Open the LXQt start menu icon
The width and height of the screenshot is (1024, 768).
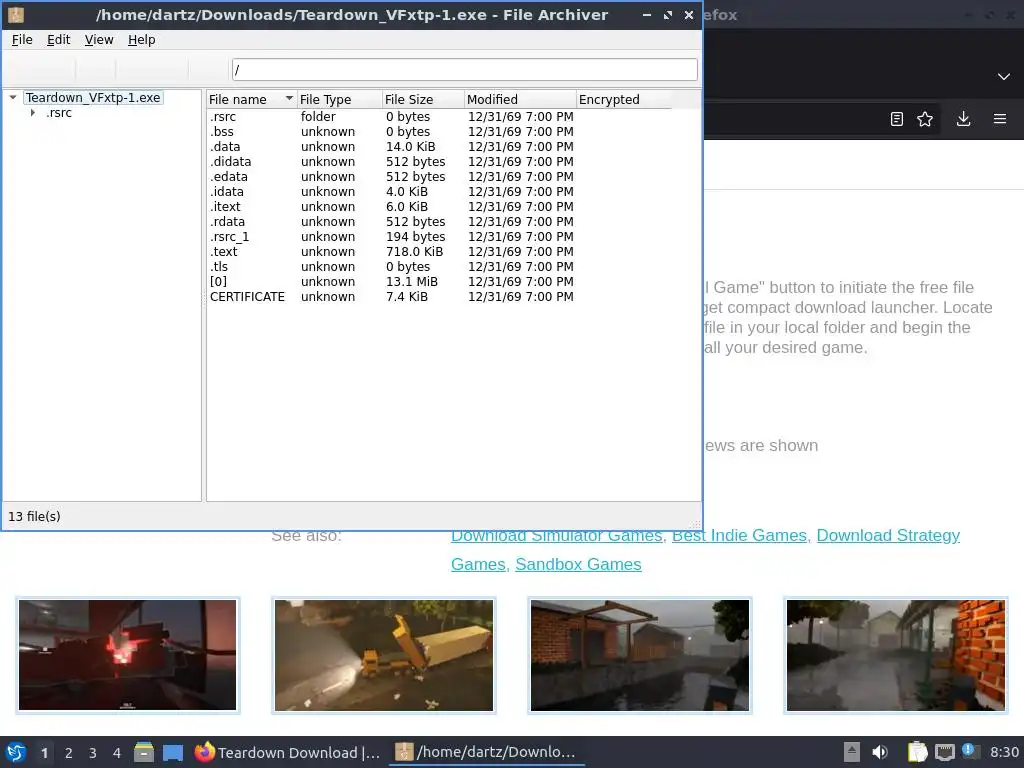pyautogui.click(x=16, y=752)
